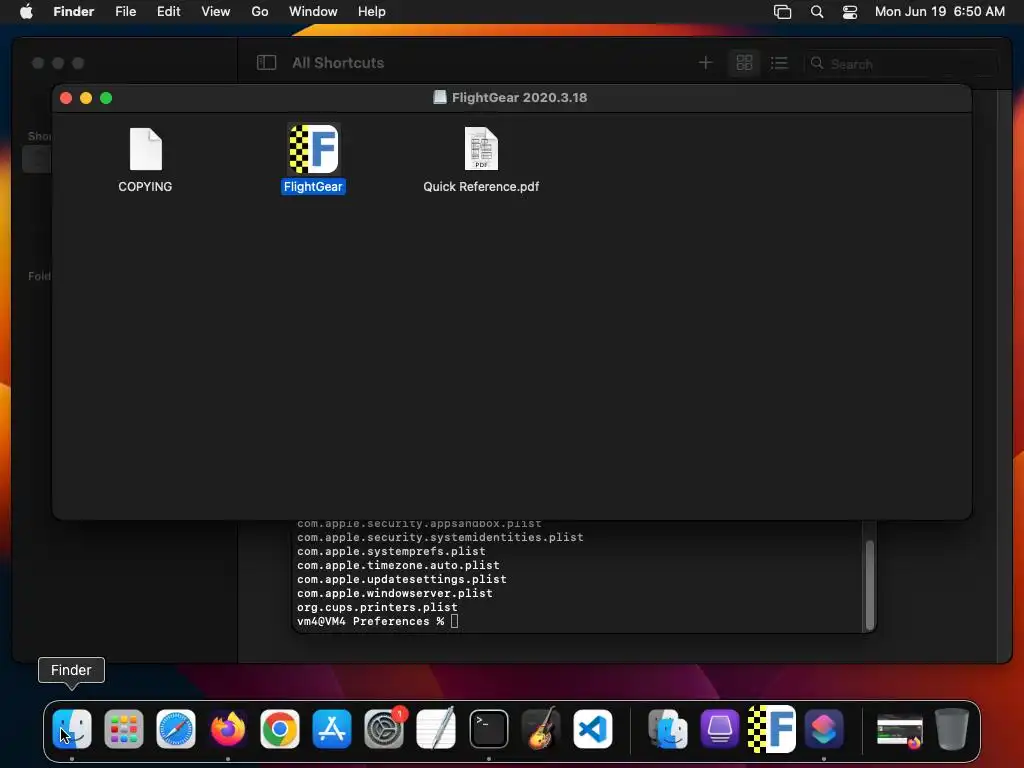Viewport: 1024px width, 768px height.
Task: Switch Shortcuts to list view
Action: tap(779, 63)
